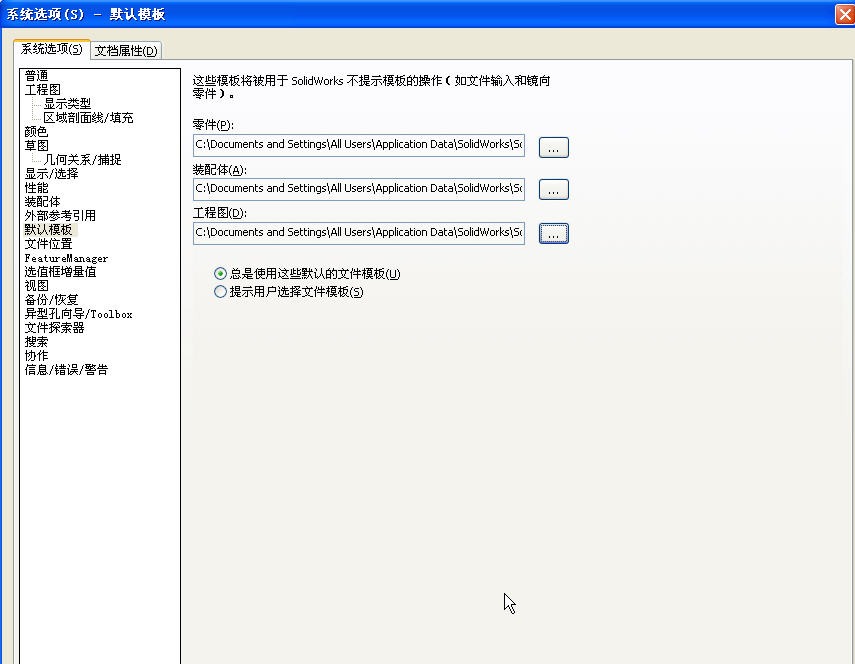This screenshot has width=855, height=664.
Task: Switch to the 文档属性 tab
Action: 126,51
